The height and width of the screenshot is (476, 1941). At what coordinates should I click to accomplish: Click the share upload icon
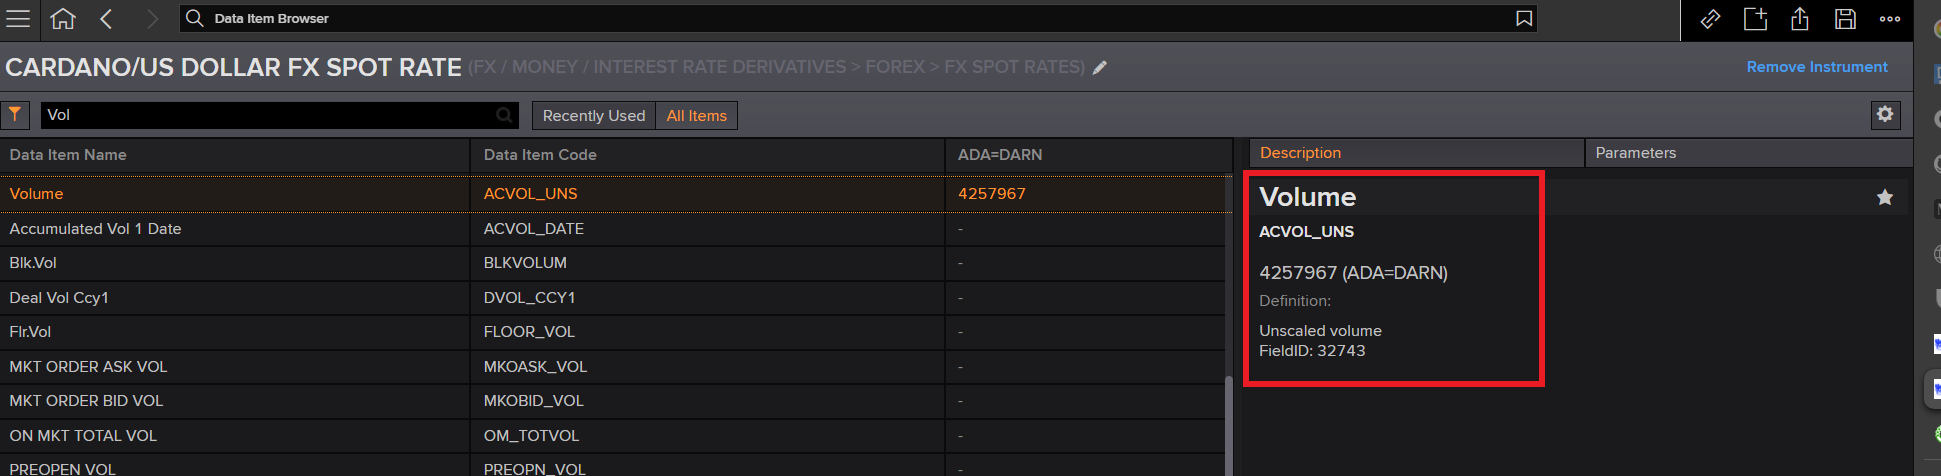(x=1800, y=19)
